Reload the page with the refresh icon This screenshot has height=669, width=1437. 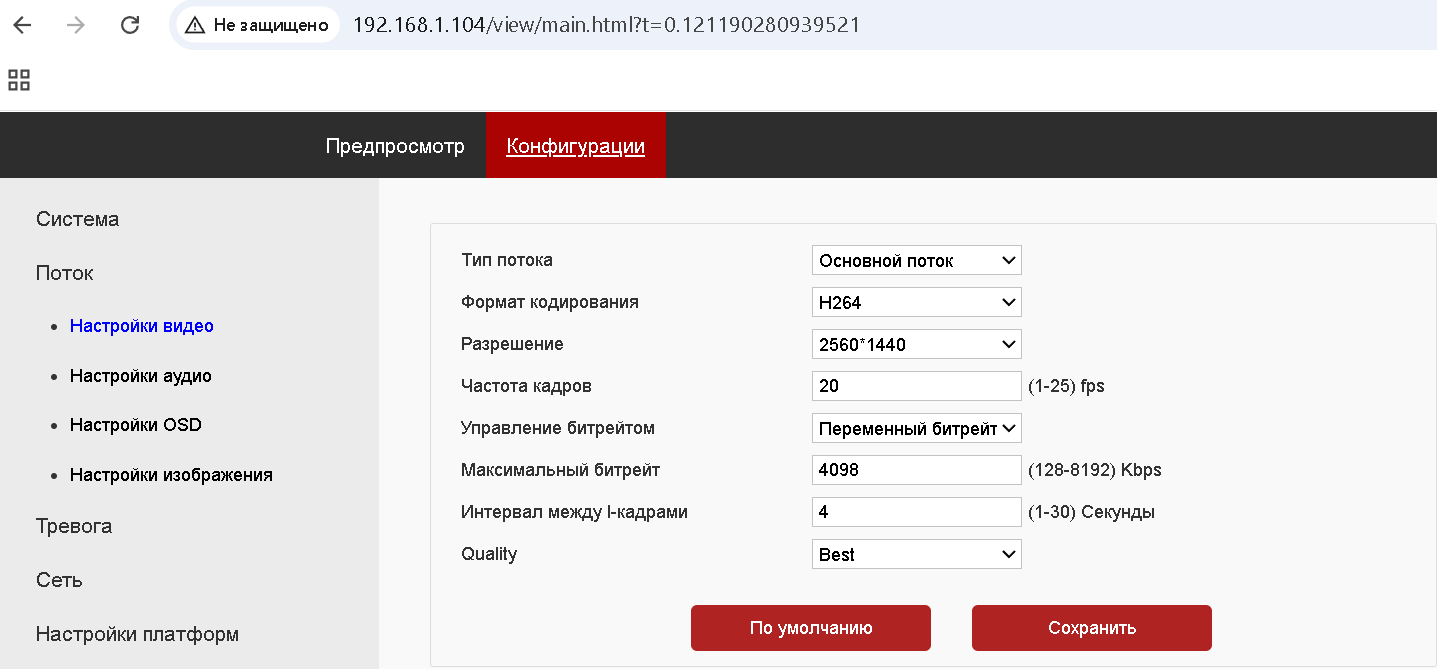(130, 25)
